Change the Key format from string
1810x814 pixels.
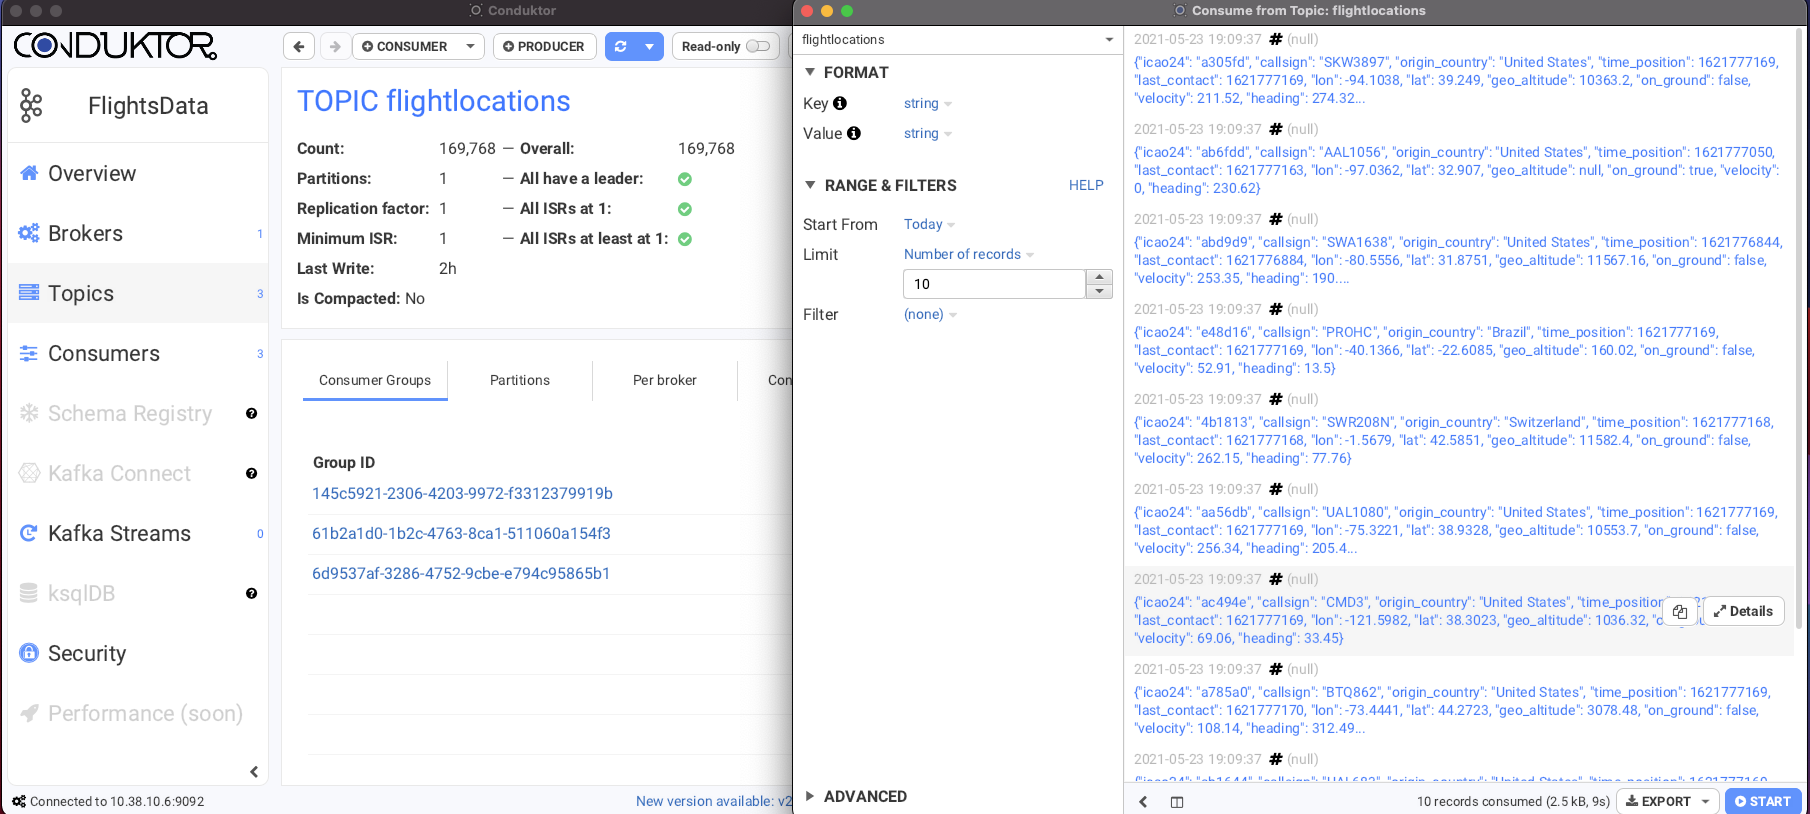927,103
